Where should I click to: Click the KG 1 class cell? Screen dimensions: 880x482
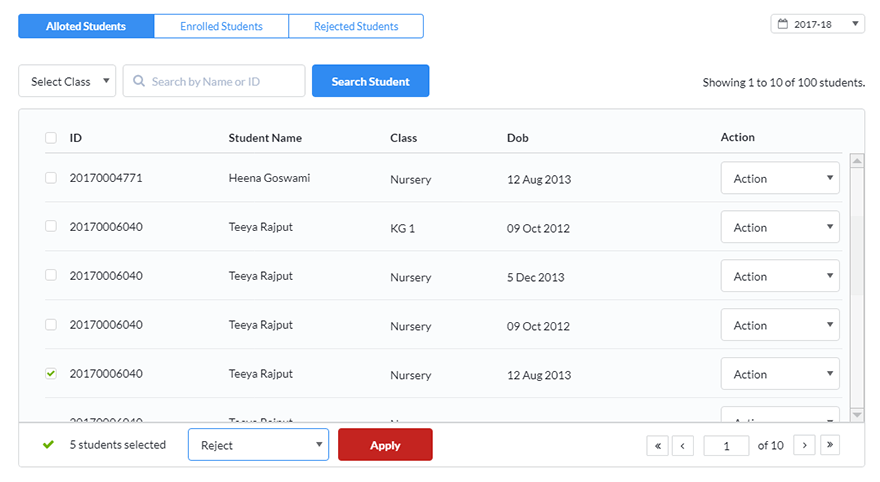[x=402, y=228]
